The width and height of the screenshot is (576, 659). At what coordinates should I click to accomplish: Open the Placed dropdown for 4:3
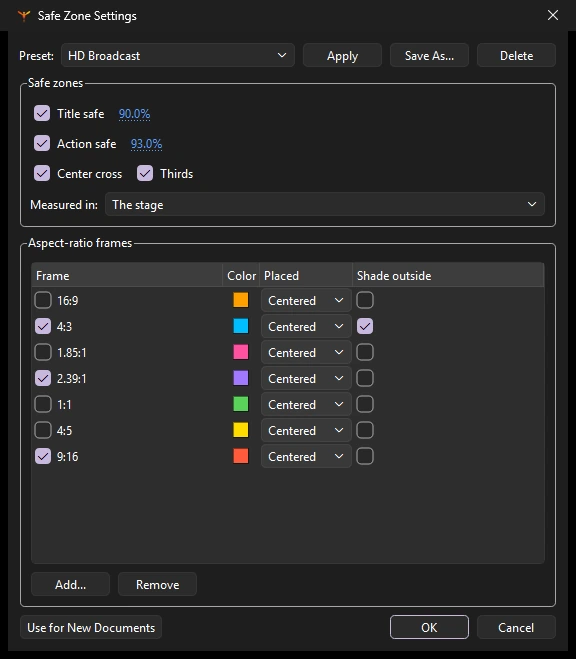[306, 327]
